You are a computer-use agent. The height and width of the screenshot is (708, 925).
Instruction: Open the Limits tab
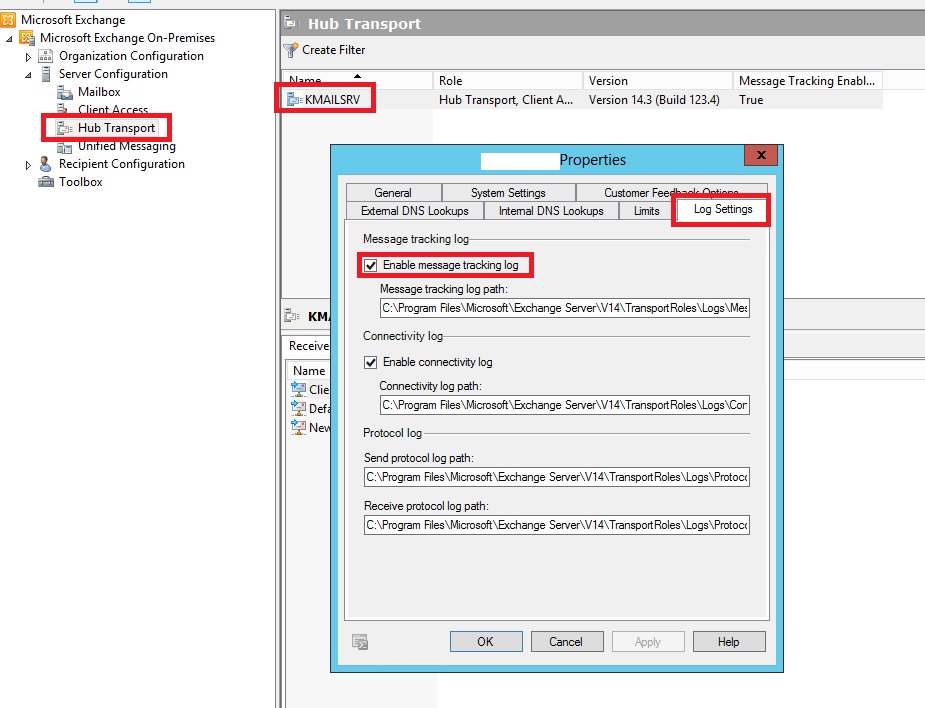click(646, 211)
